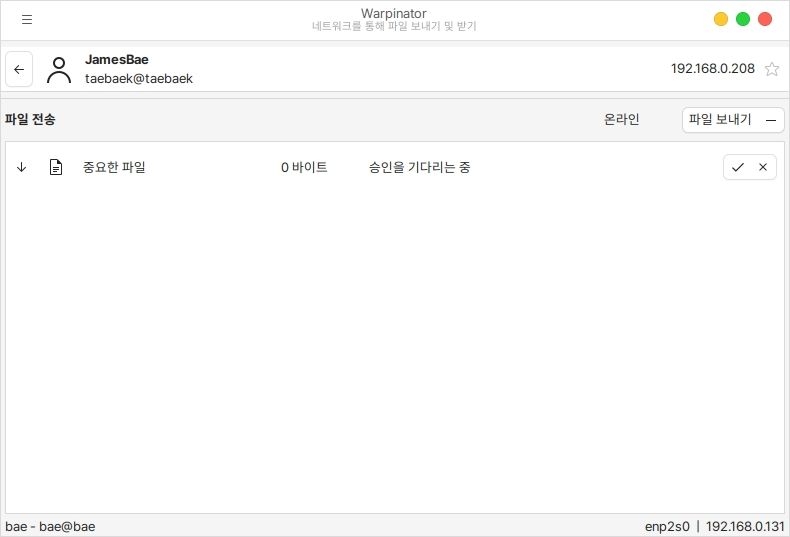The image size is (790, 537).
Task: Clear transfers with the dash button
Action: pyautogui.click(x=771, y=120)
